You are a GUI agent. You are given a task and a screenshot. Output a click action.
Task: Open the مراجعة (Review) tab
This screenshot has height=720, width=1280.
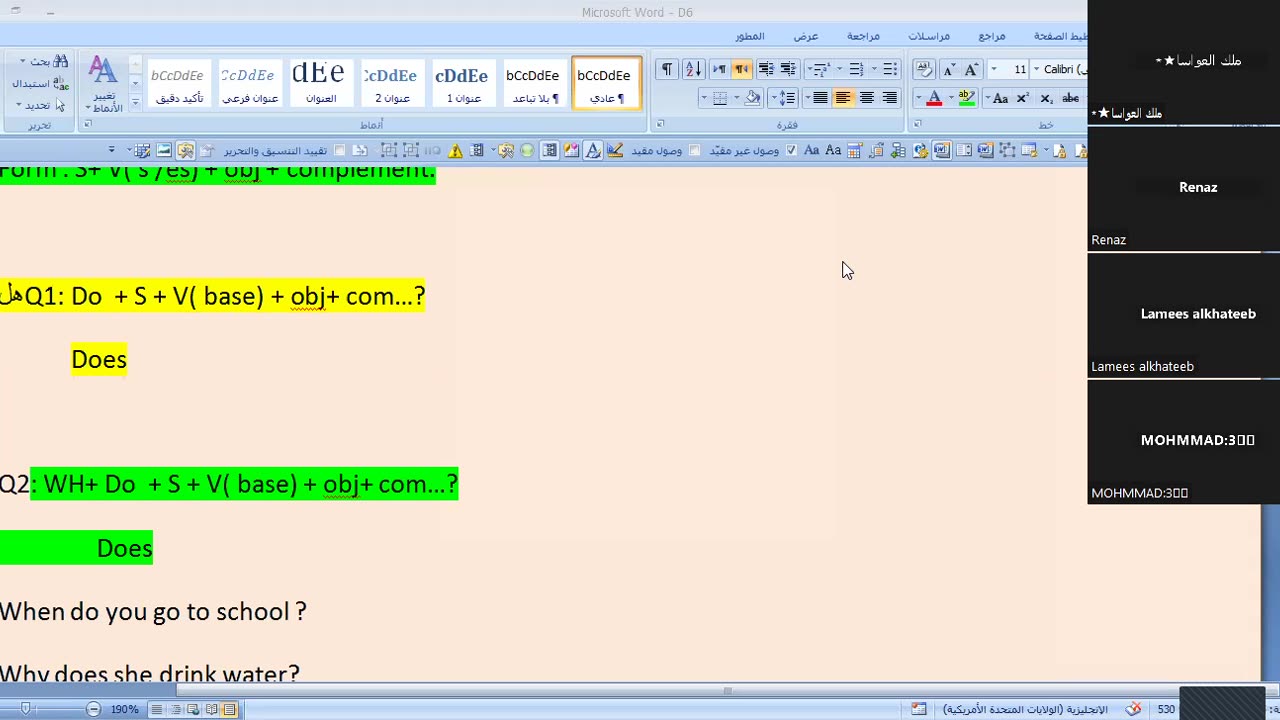tap(863, 36)
